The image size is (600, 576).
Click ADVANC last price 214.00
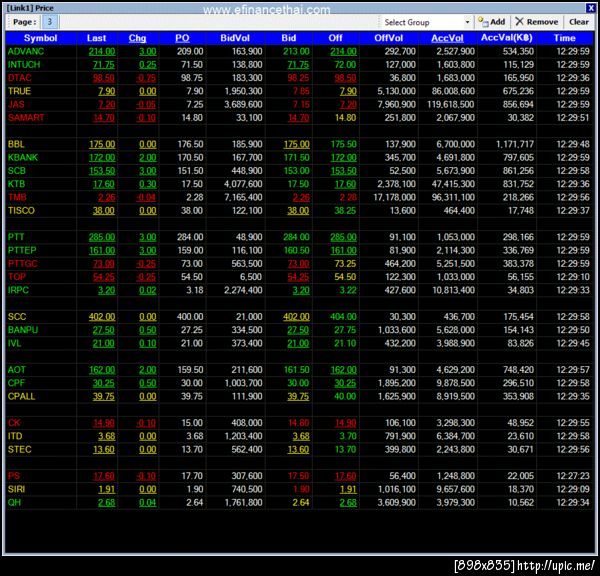pos(102,51)
